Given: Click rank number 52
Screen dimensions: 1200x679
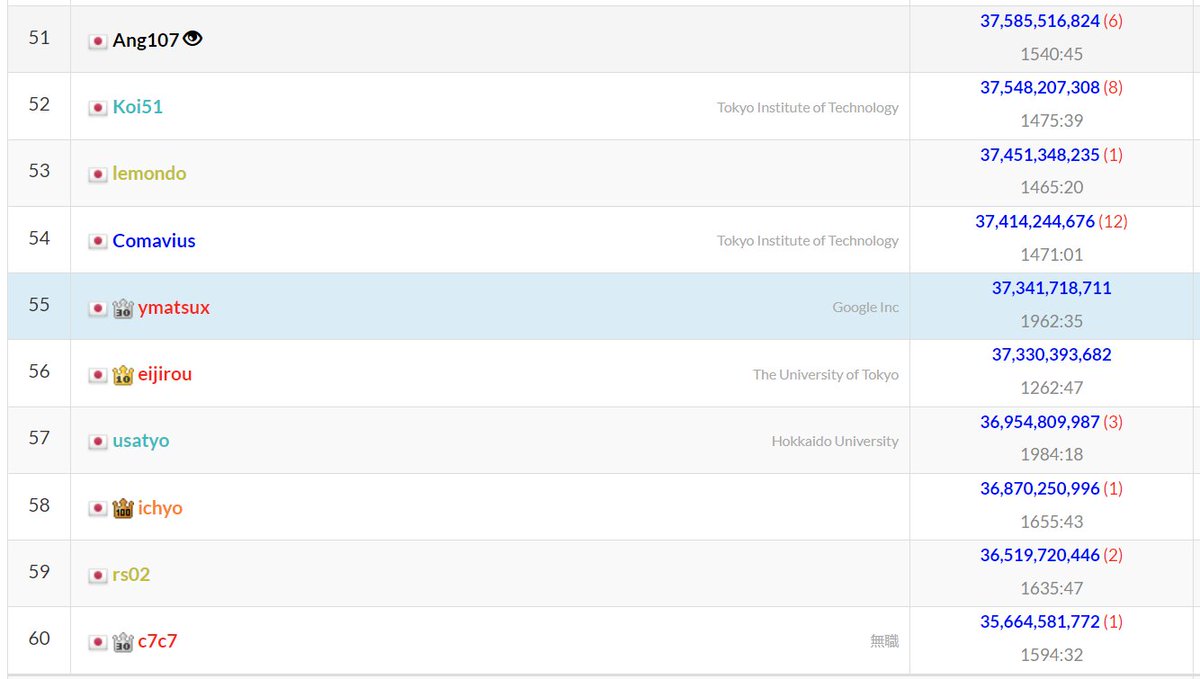Looking at the screenshot, I should (39, 104).
